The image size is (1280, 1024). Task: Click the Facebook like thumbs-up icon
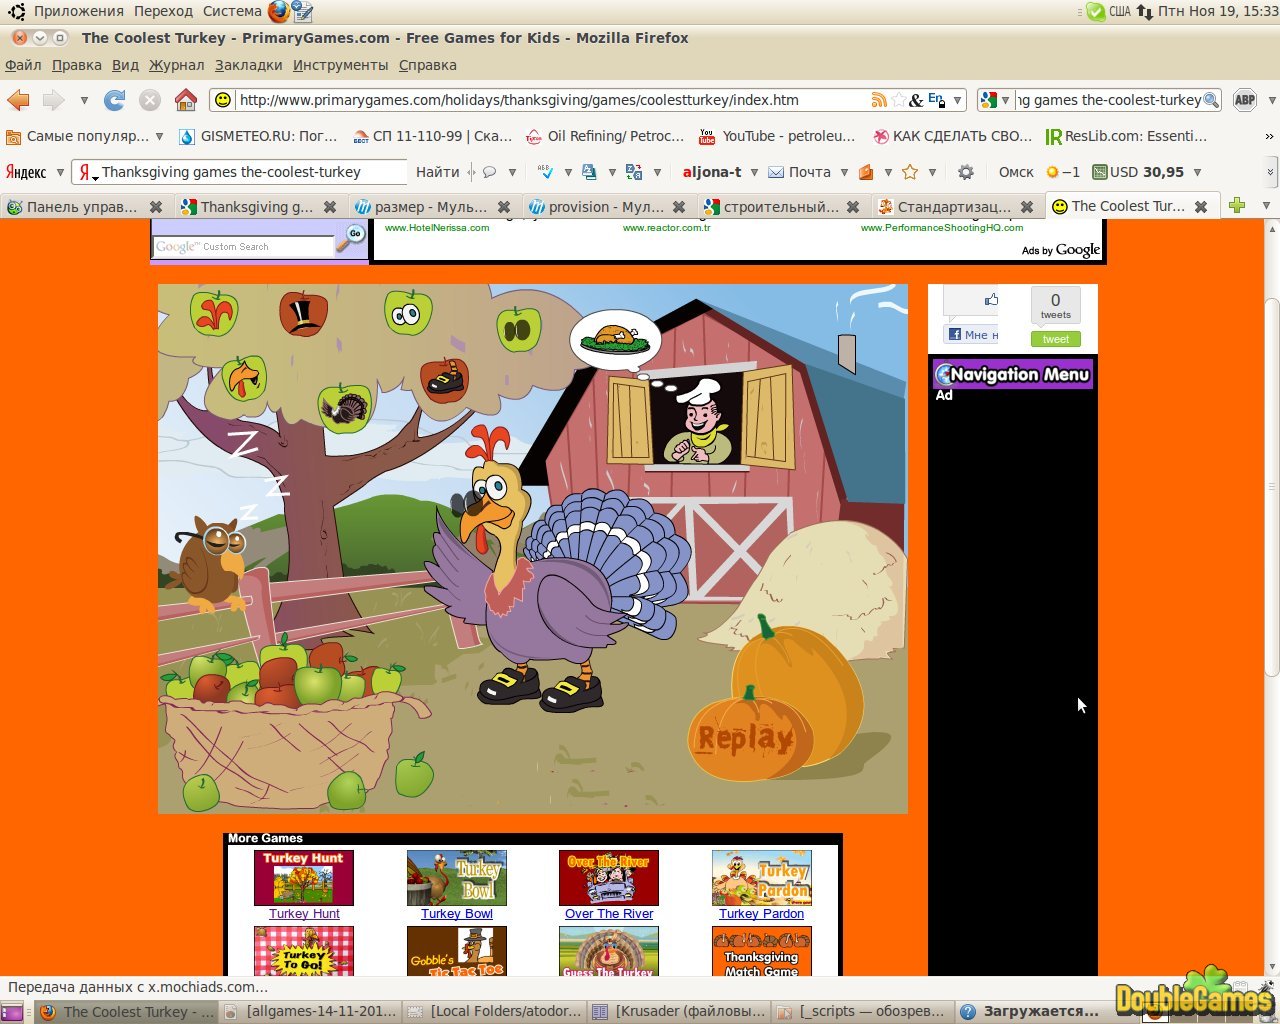click(x=991, y=299)
